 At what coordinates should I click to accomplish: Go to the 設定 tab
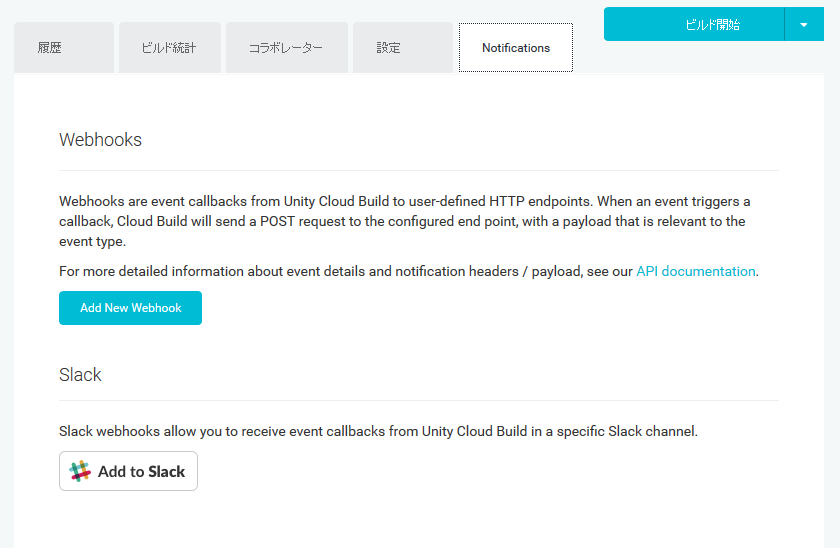click(x=403, y=48)
